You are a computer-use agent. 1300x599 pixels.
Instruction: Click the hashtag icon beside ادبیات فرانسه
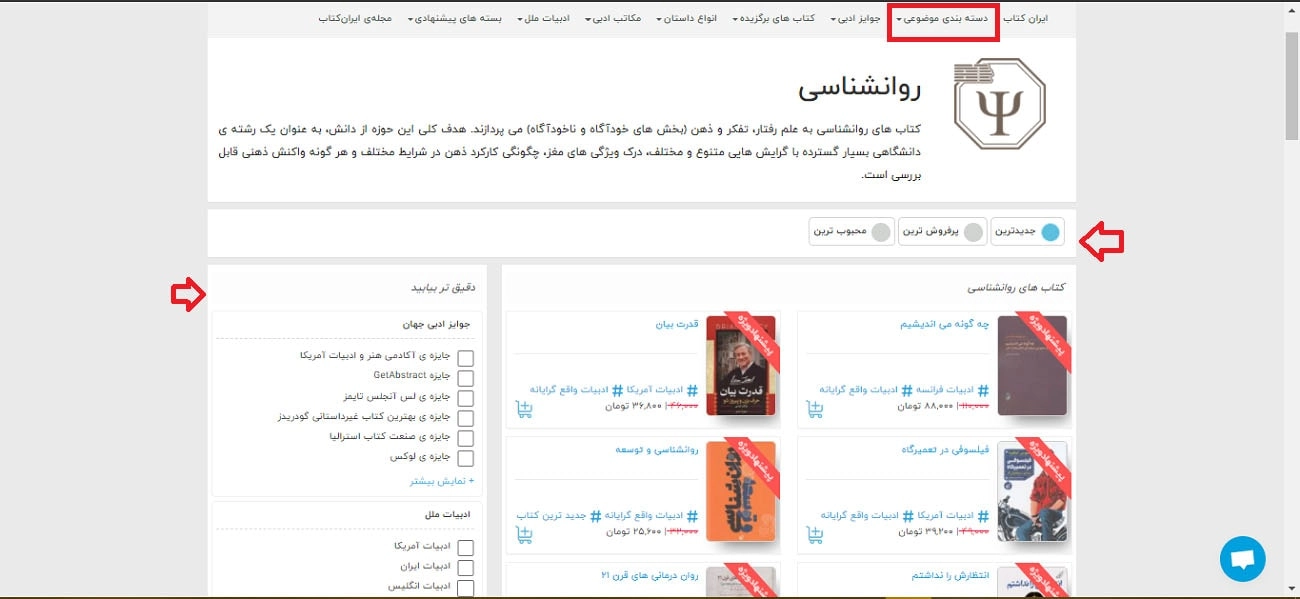tap(984, 389)
